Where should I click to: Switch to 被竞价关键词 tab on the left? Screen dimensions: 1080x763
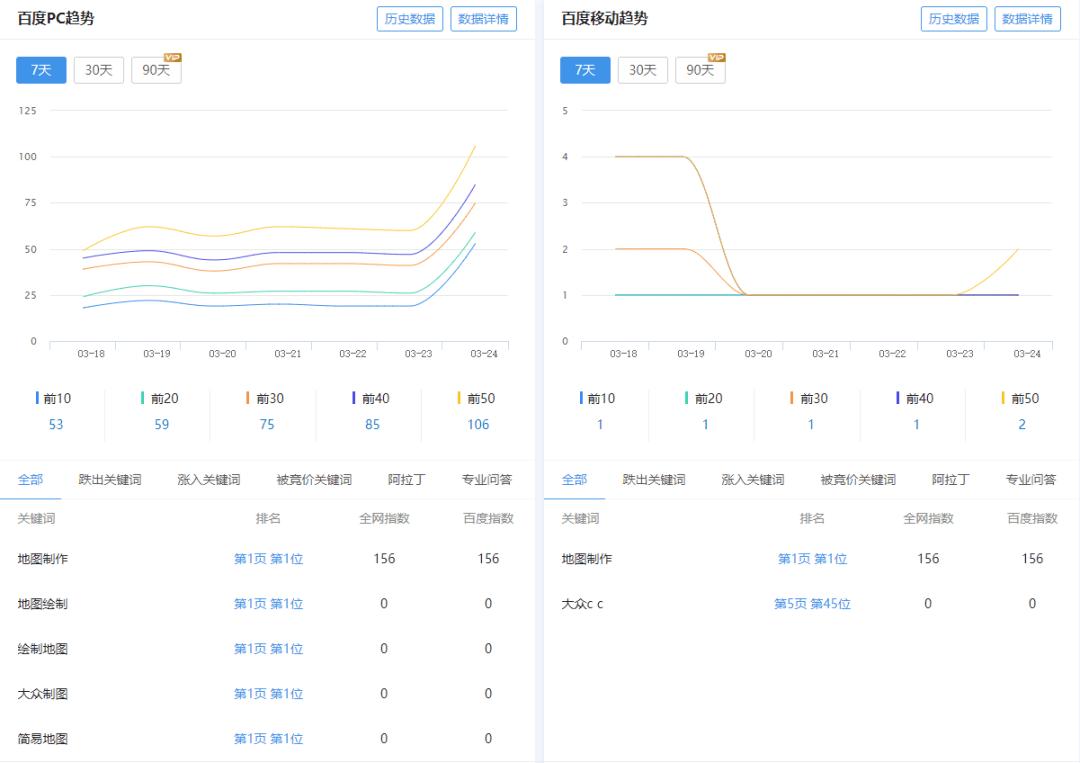coord(312,479)
